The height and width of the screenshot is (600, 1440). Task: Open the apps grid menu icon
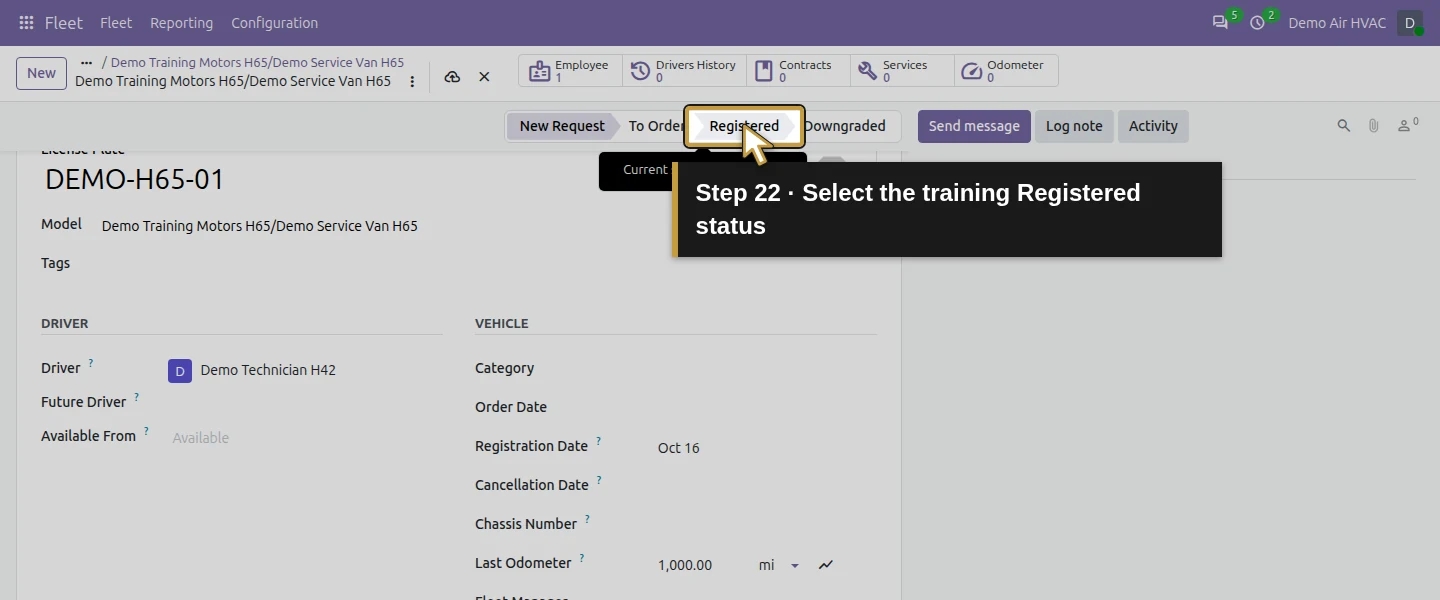pos(26,22)
